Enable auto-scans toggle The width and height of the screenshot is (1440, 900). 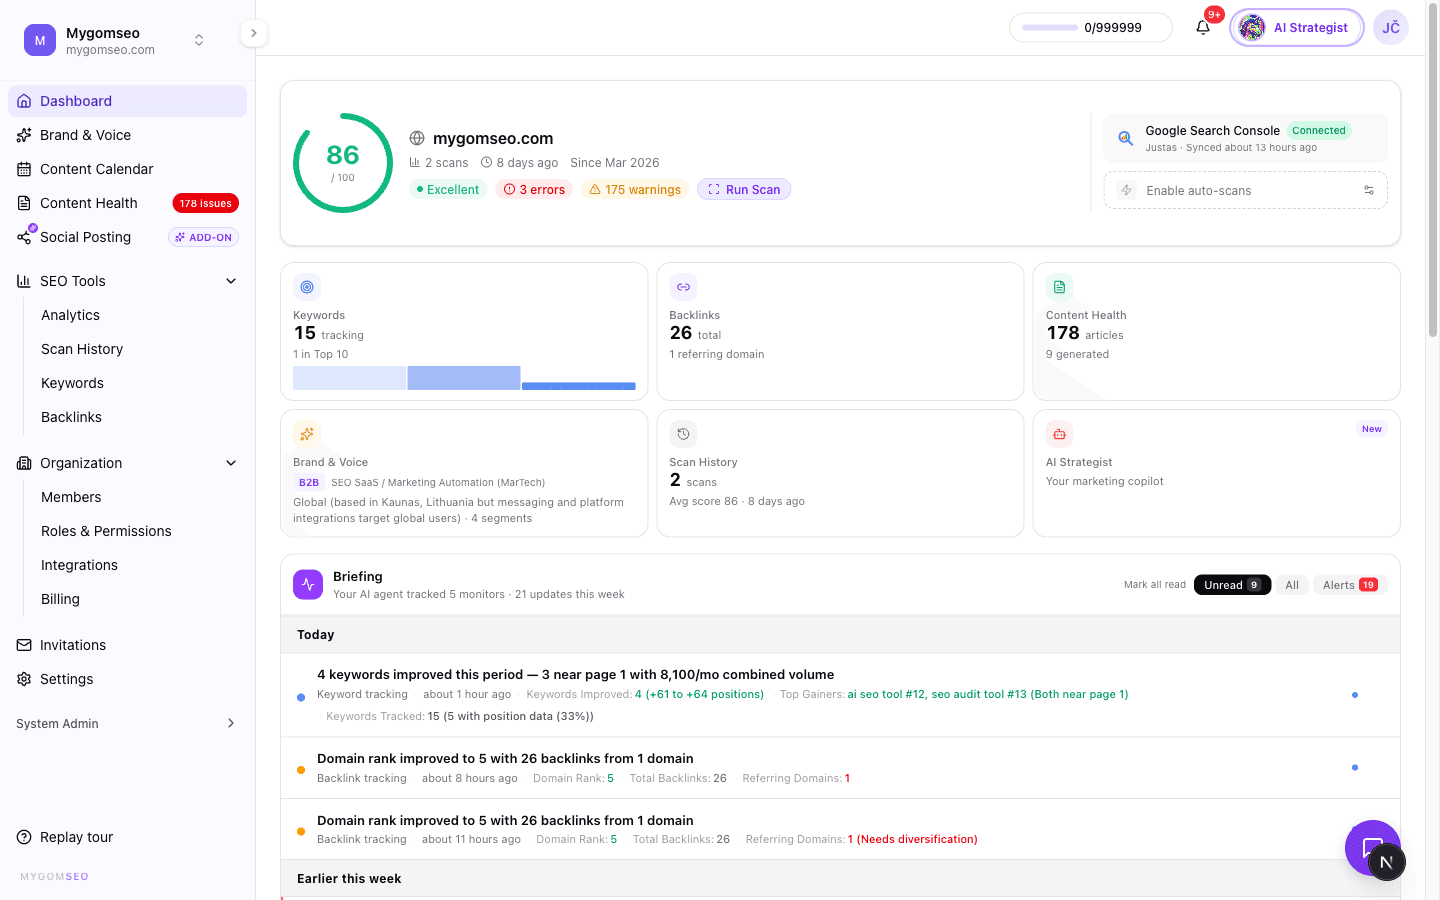point(1371,189)
